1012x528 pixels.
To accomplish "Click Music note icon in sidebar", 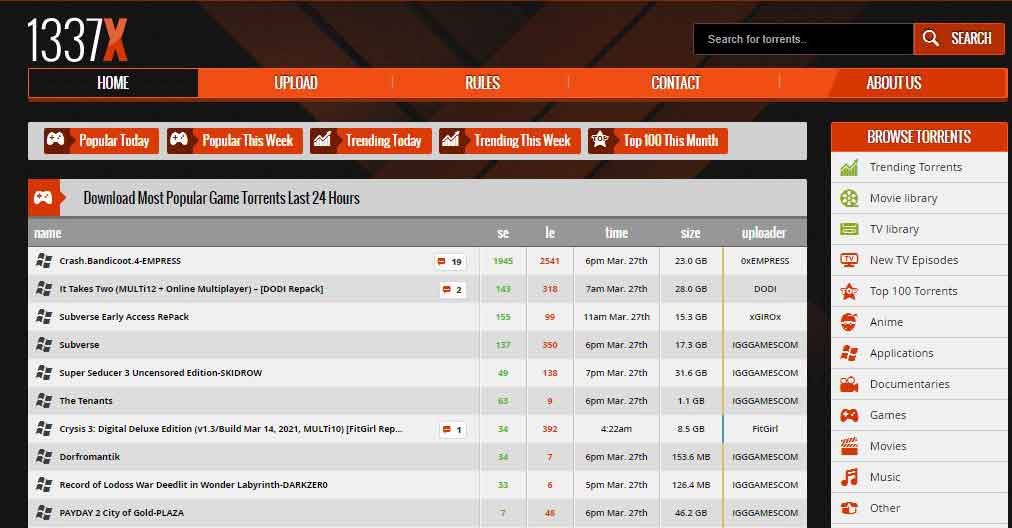I will 849,477.
